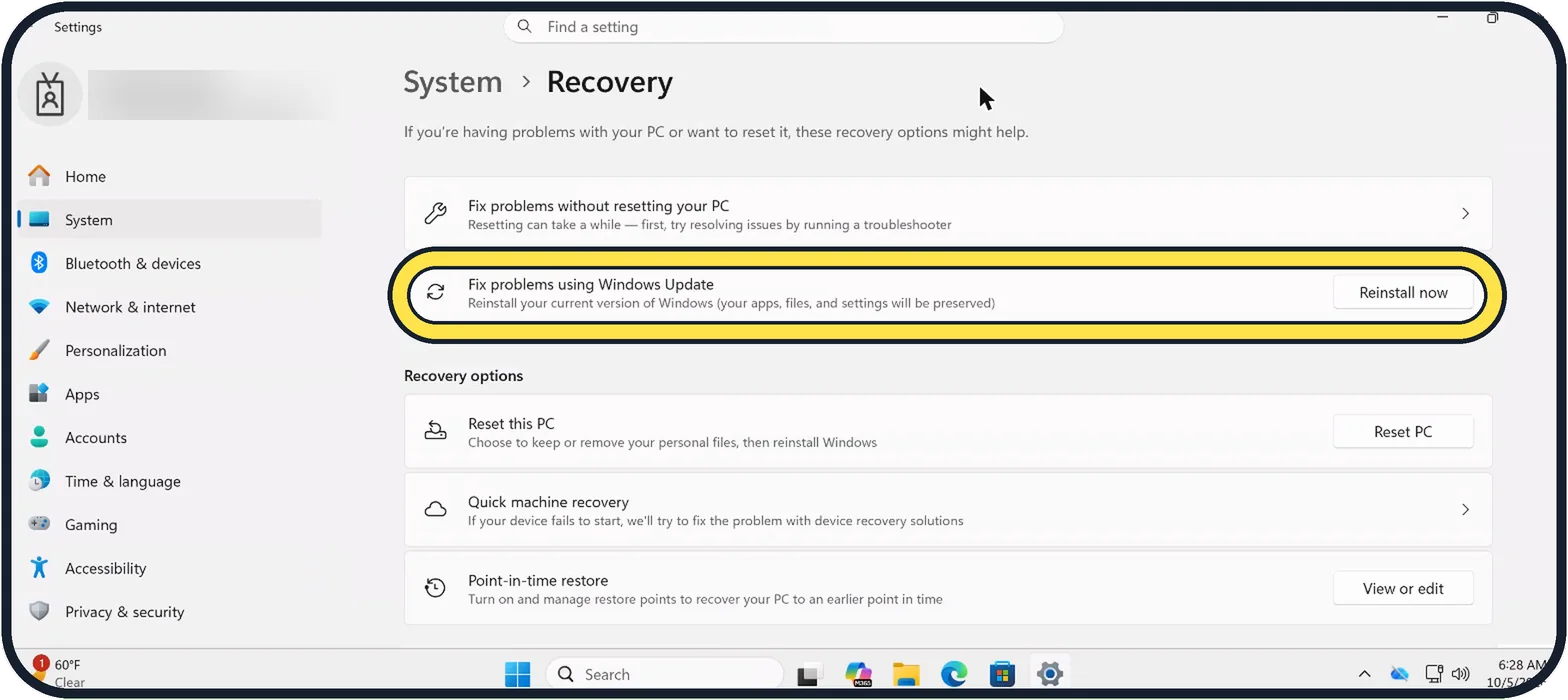Open Bluetooth & devices settings

coord(170,263)
